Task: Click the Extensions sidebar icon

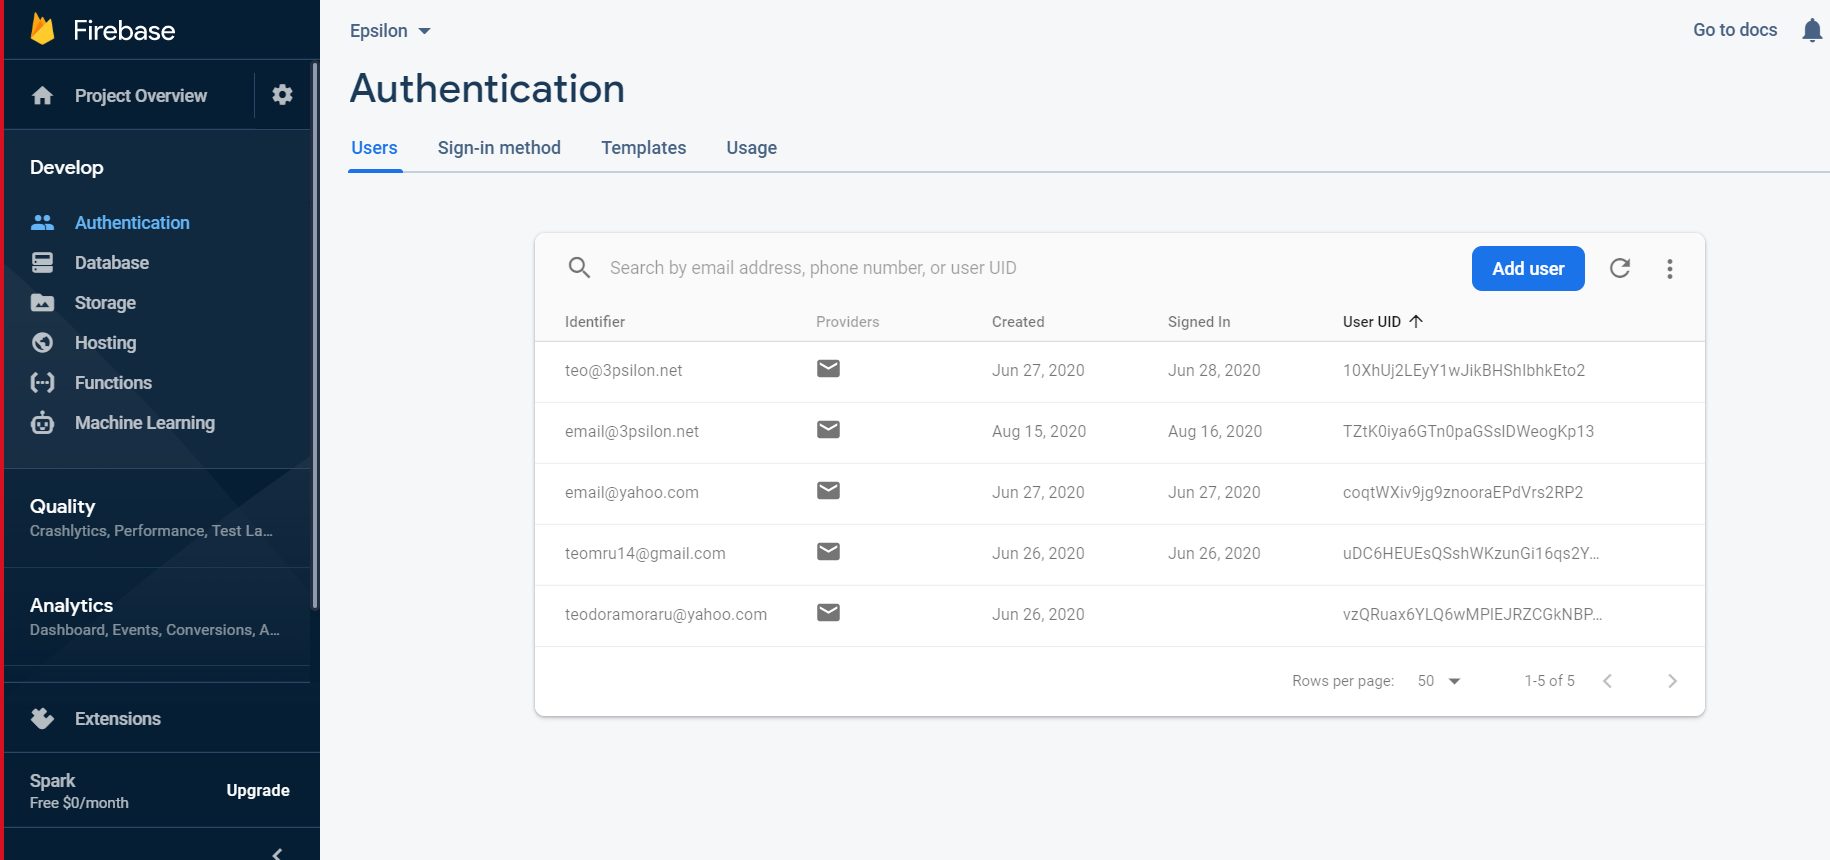Action: point(42,719)
